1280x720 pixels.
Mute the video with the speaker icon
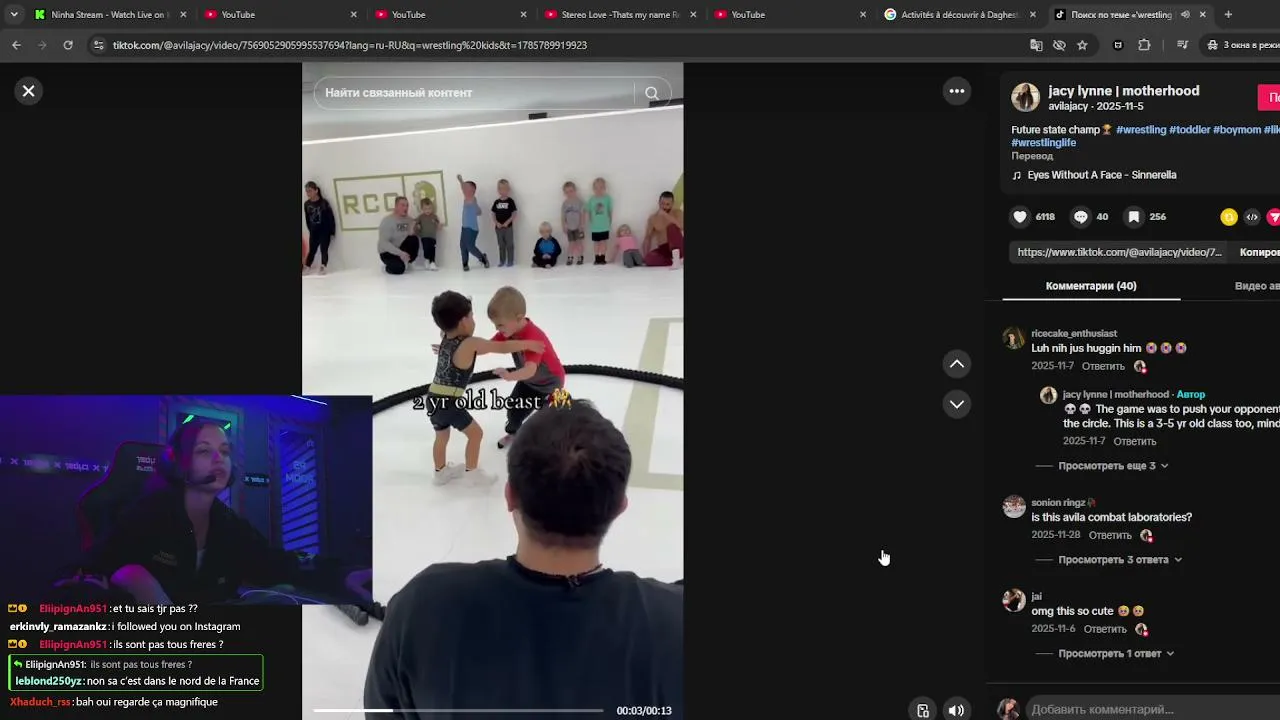point(956,711)
